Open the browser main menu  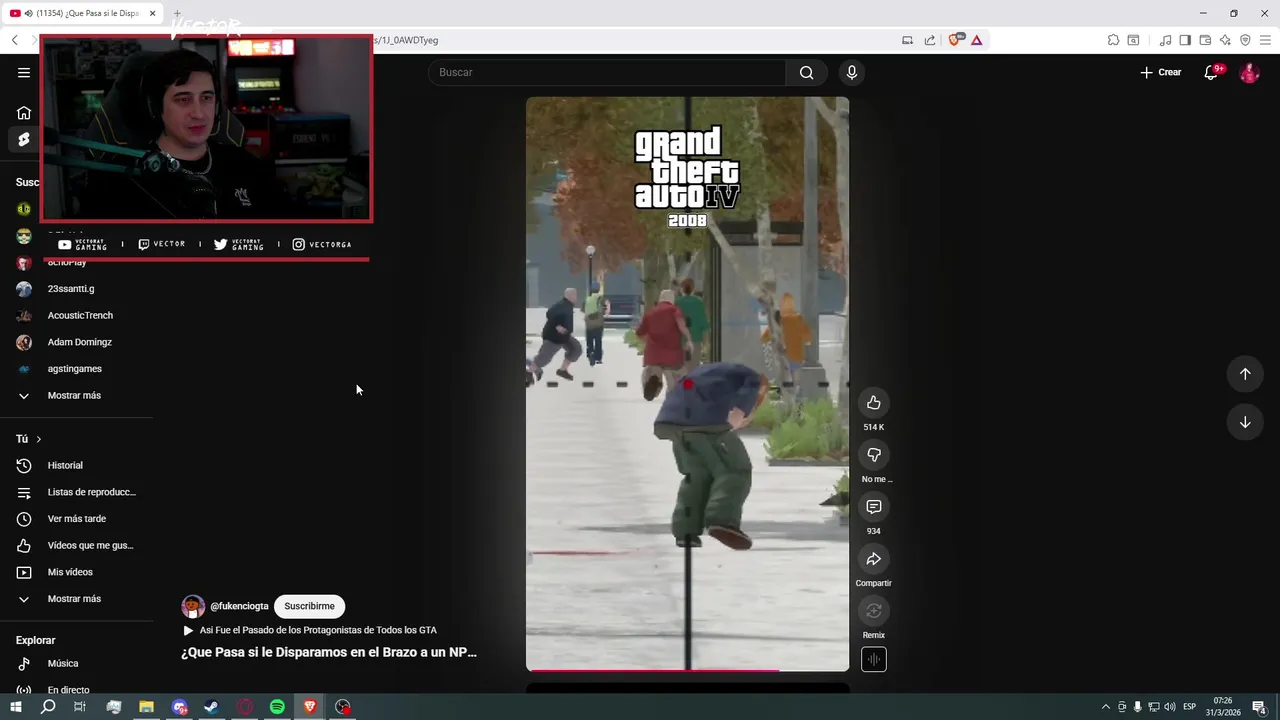tap(1265, 40)
